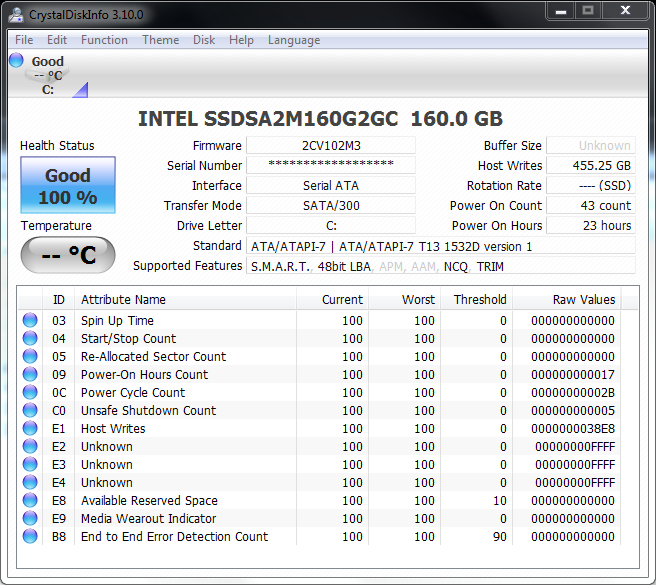Open the Function menu
The height and width of the screenshot is (585, 656).
tap(104, 40)
